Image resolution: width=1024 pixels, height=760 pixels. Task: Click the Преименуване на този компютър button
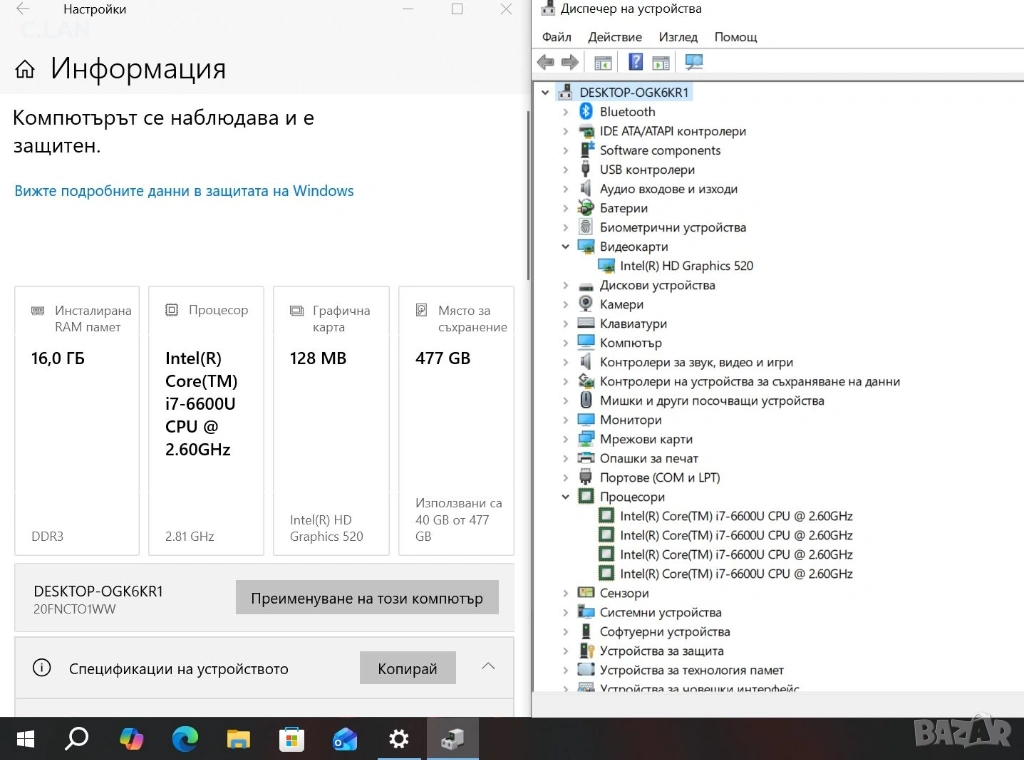pos(367,598)
